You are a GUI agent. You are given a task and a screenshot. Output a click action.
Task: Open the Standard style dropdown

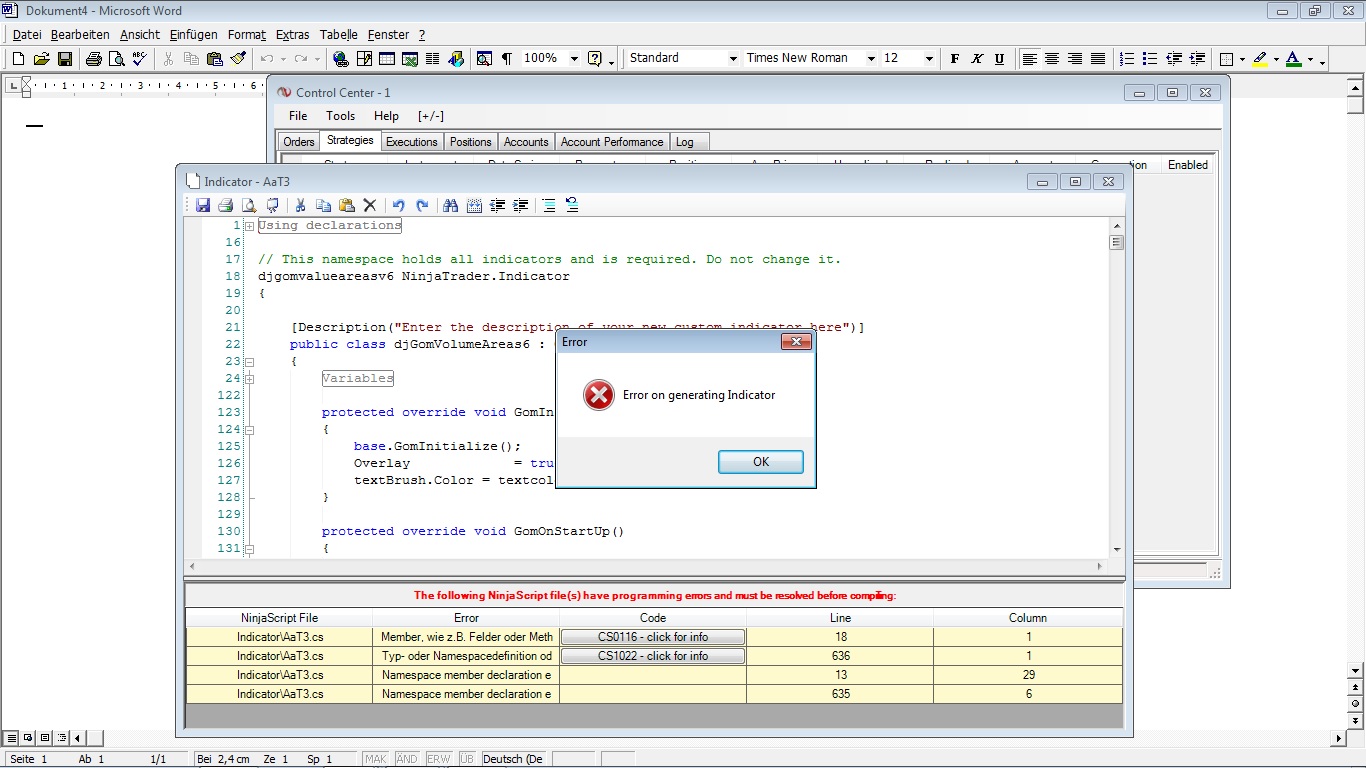pyautogui.click(x=733, y=59)
